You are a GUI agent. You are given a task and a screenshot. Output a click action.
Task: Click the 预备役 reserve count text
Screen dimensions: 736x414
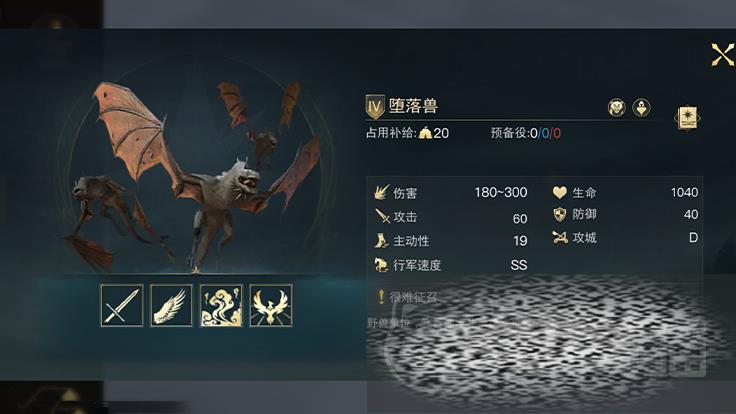(x=525, y=133)
